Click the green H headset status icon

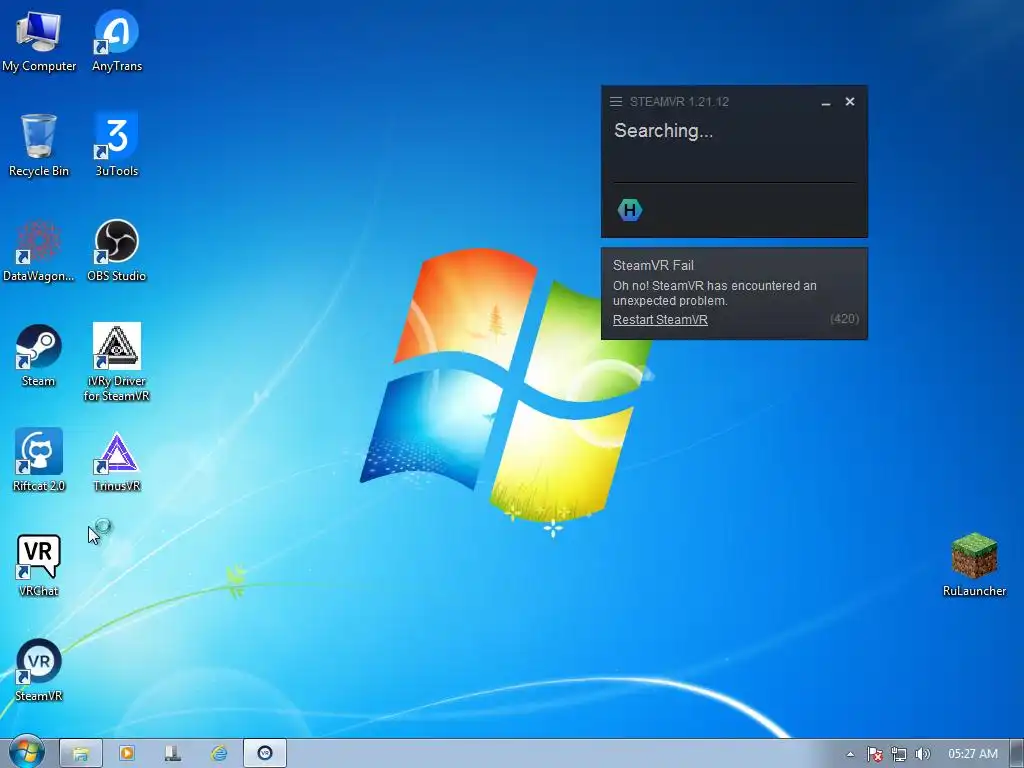pyautogui.click(x=630, y=210)
